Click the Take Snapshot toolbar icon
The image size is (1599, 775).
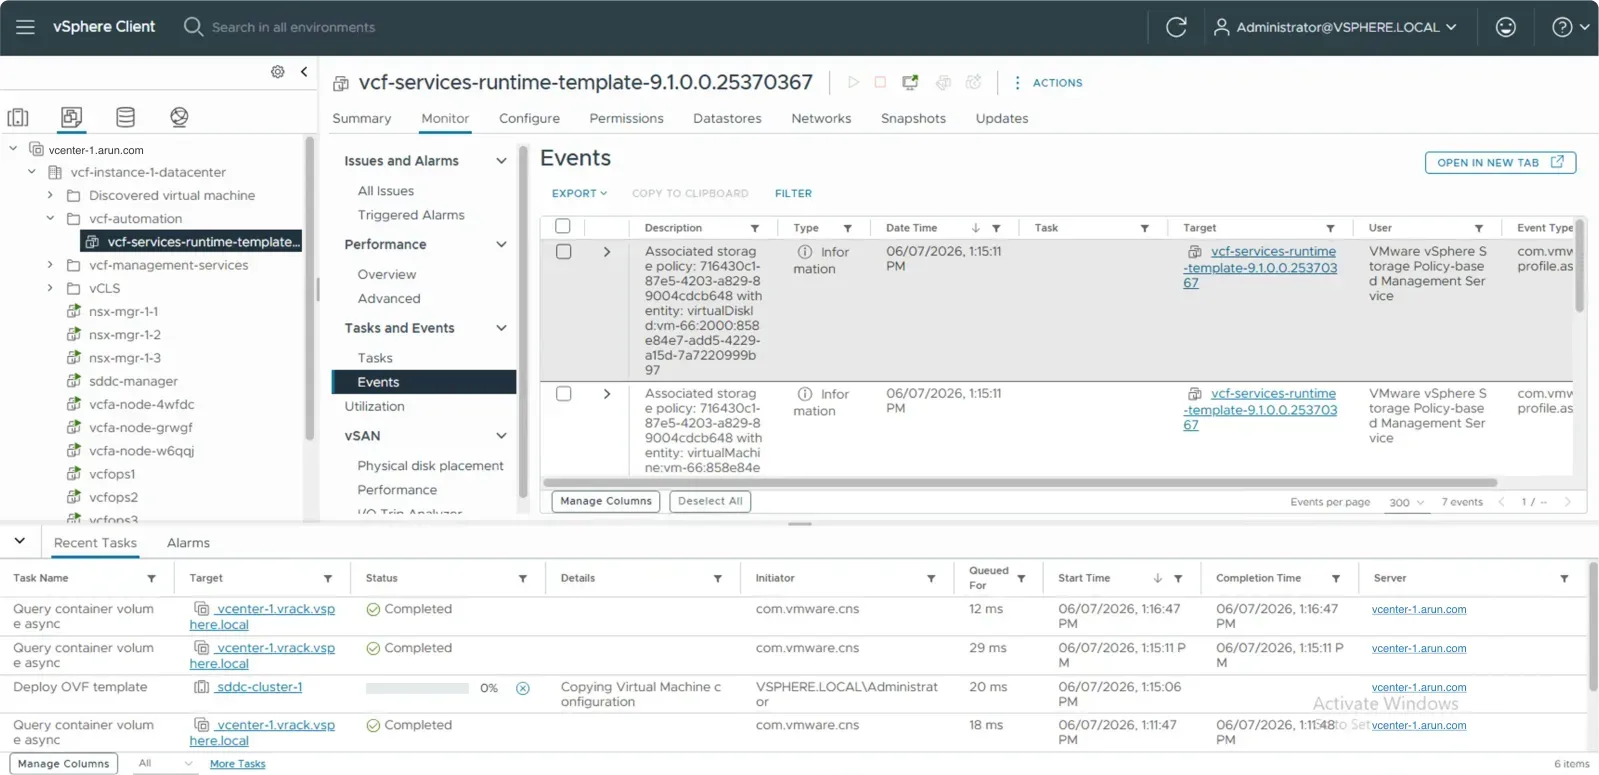(x=974, y=82)
